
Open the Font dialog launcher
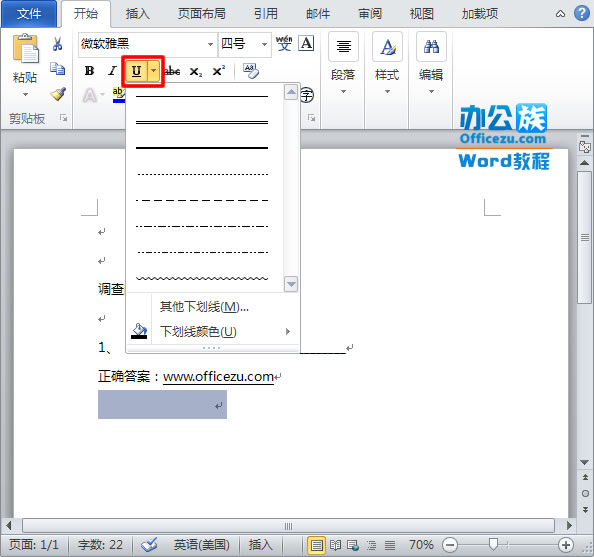311,118
